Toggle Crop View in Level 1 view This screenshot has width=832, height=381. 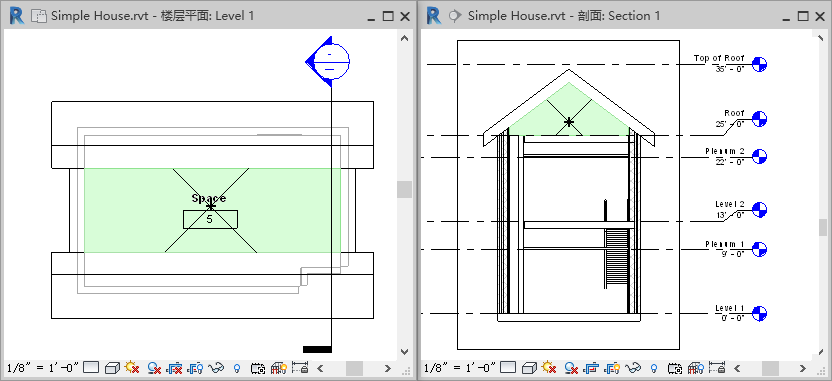[x=175, y=367]
